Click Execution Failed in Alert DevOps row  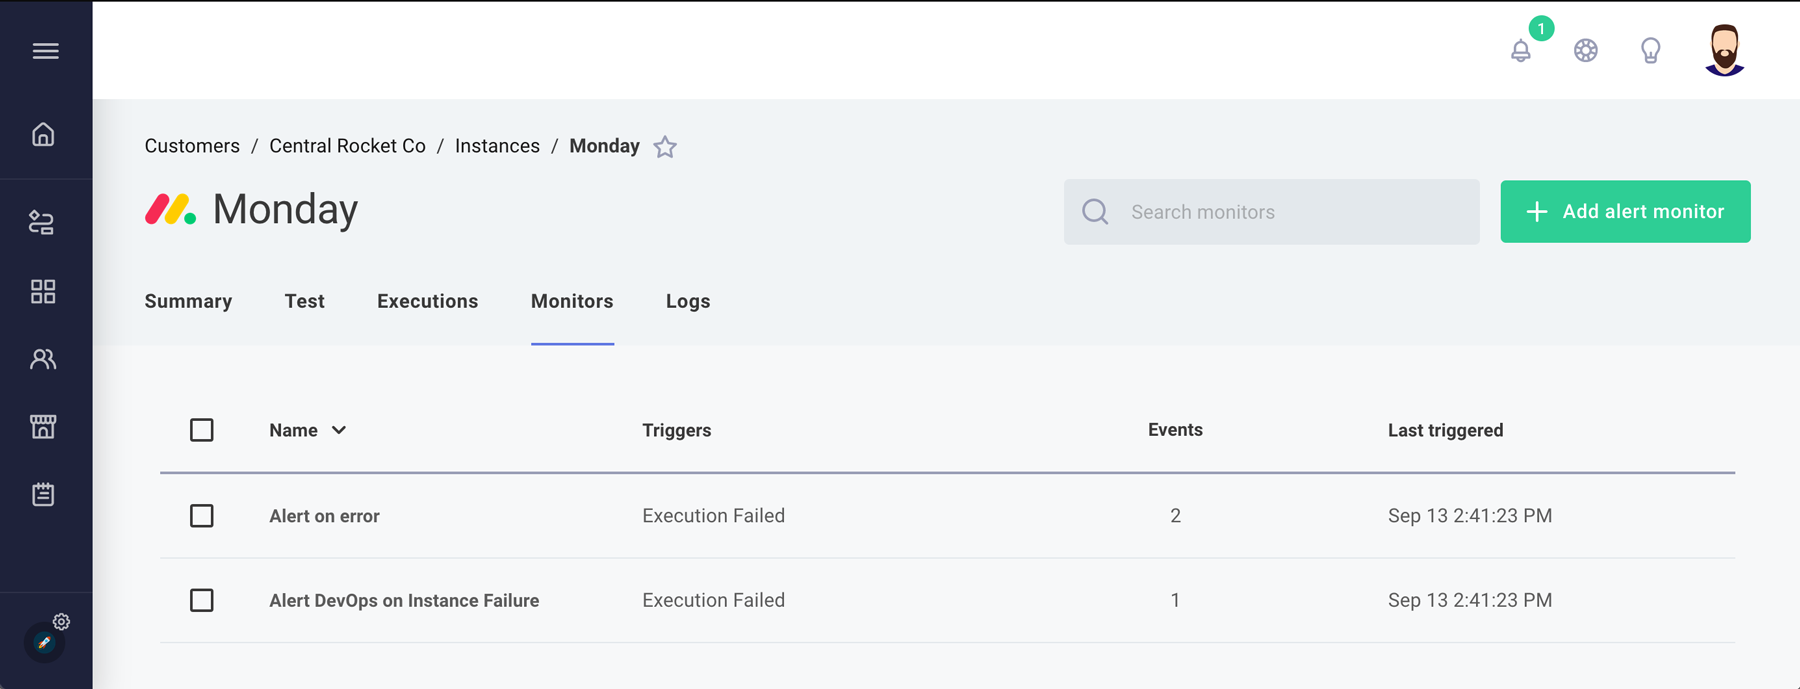pyautogui.click(x=713, y=600)
